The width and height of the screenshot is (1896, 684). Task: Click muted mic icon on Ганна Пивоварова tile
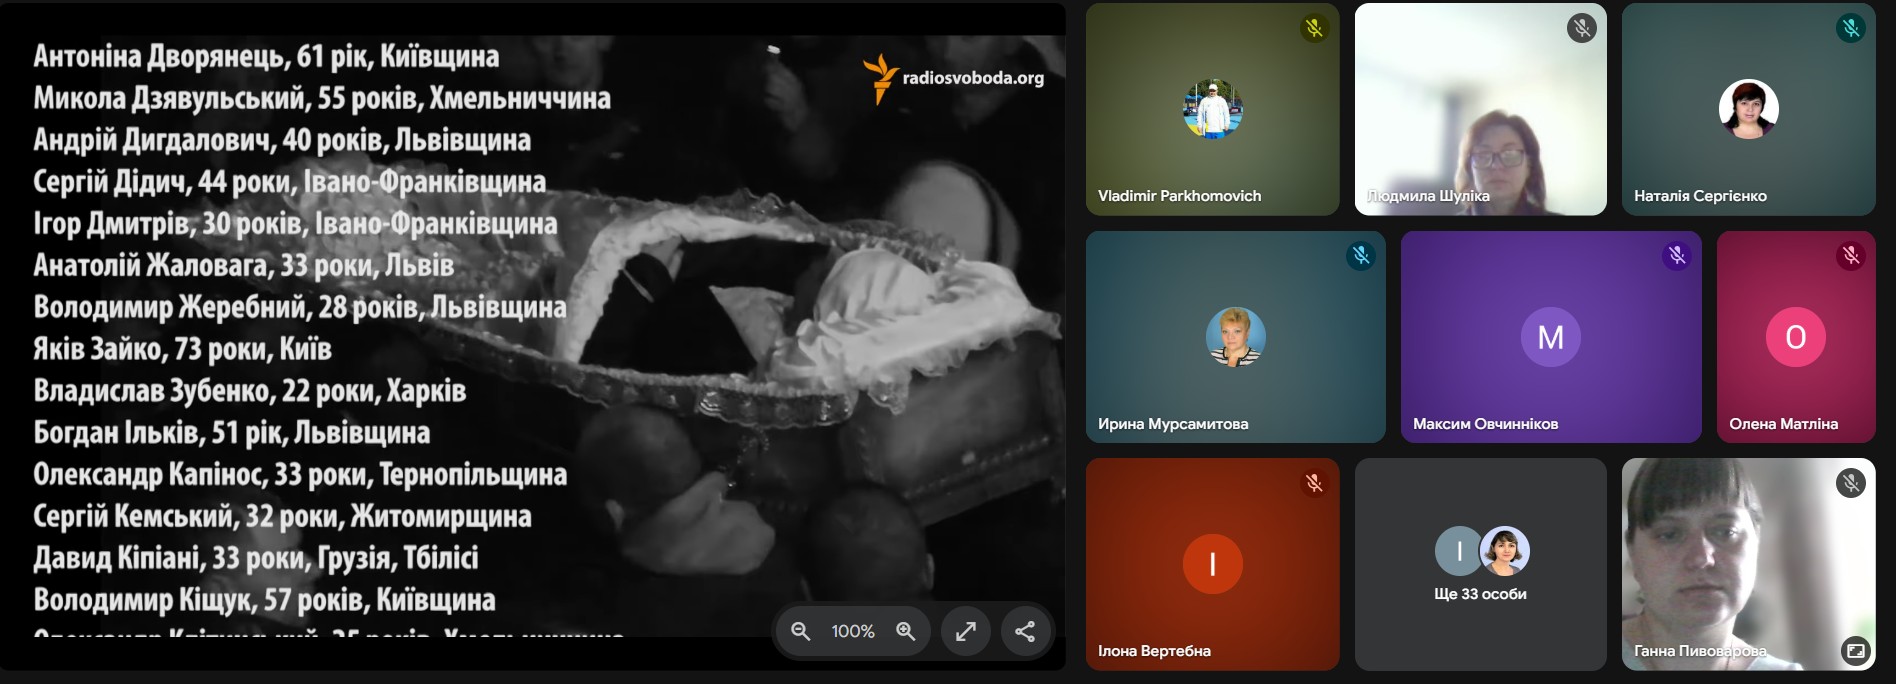coord(1850,484)
